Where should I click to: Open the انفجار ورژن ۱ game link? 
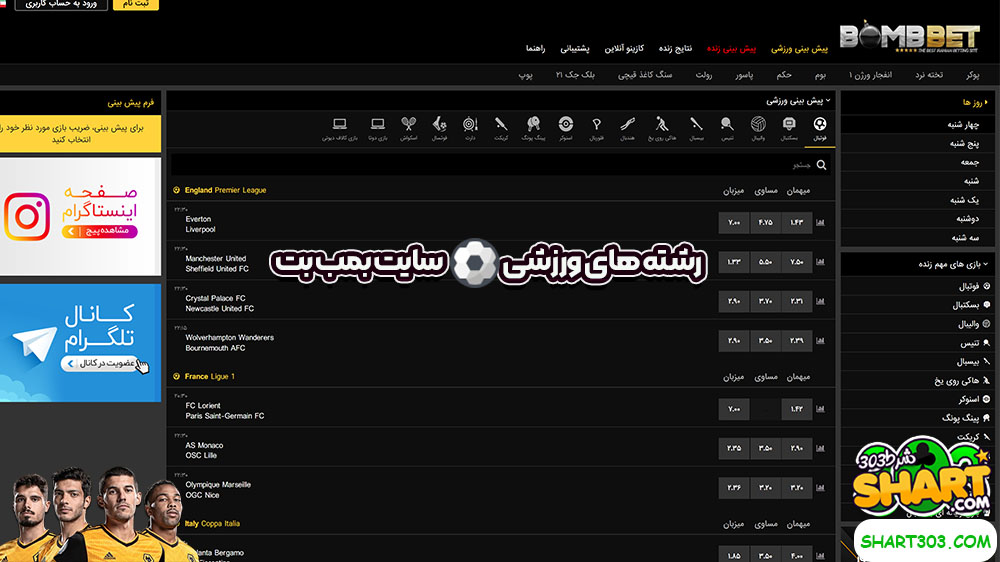(x=871, y=75)
